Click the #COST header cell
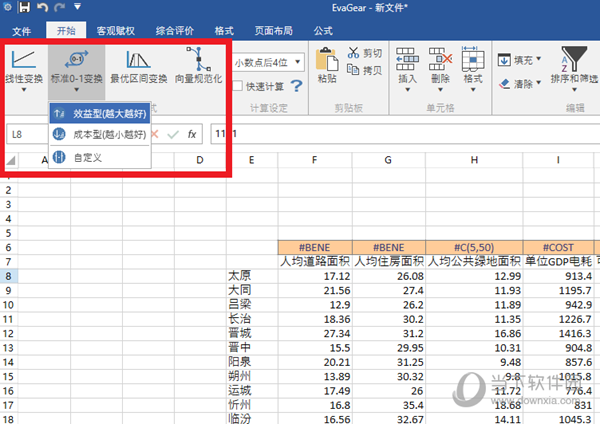 coord(558,247)
